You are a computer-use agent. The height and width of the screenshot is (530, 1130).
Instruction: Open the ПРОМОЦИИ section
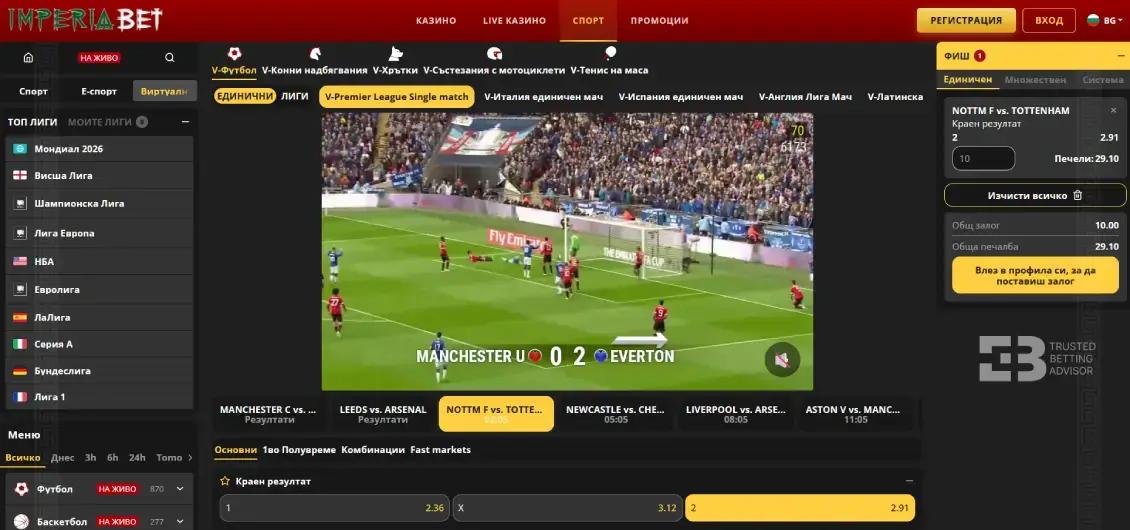659,21
